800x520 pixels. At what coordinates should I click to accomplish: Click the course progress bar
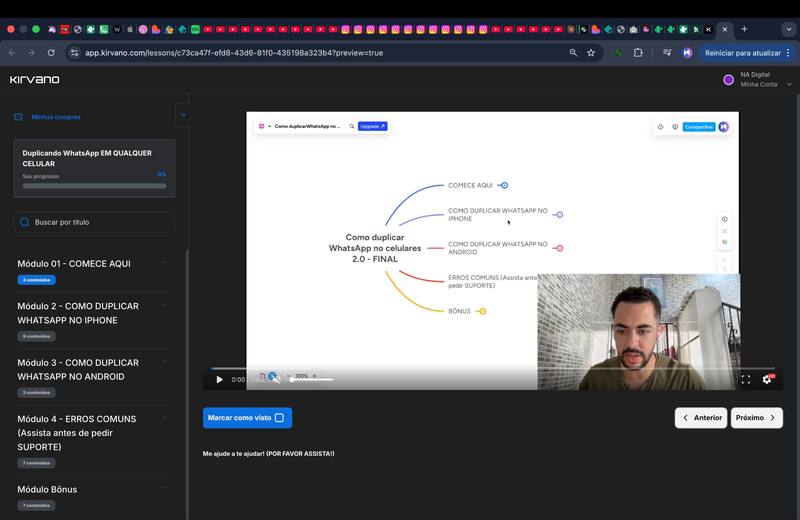(x=94, y=186)
